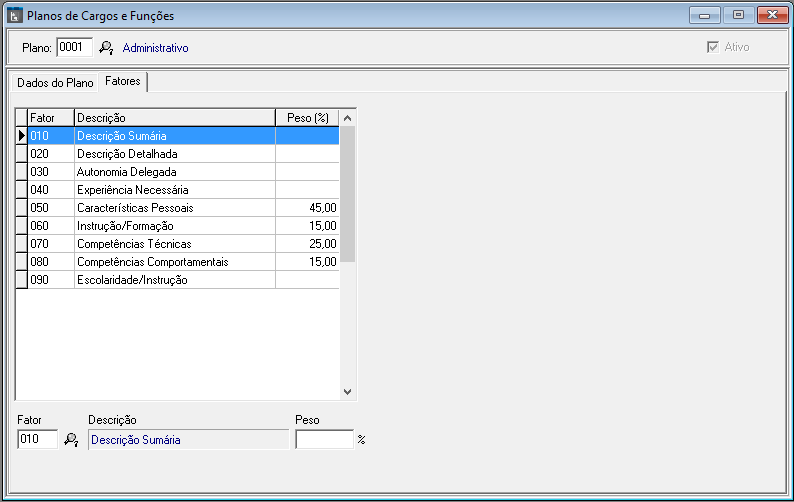
Task: Toggle the Ativo checkbox
Action: point(713,47)
